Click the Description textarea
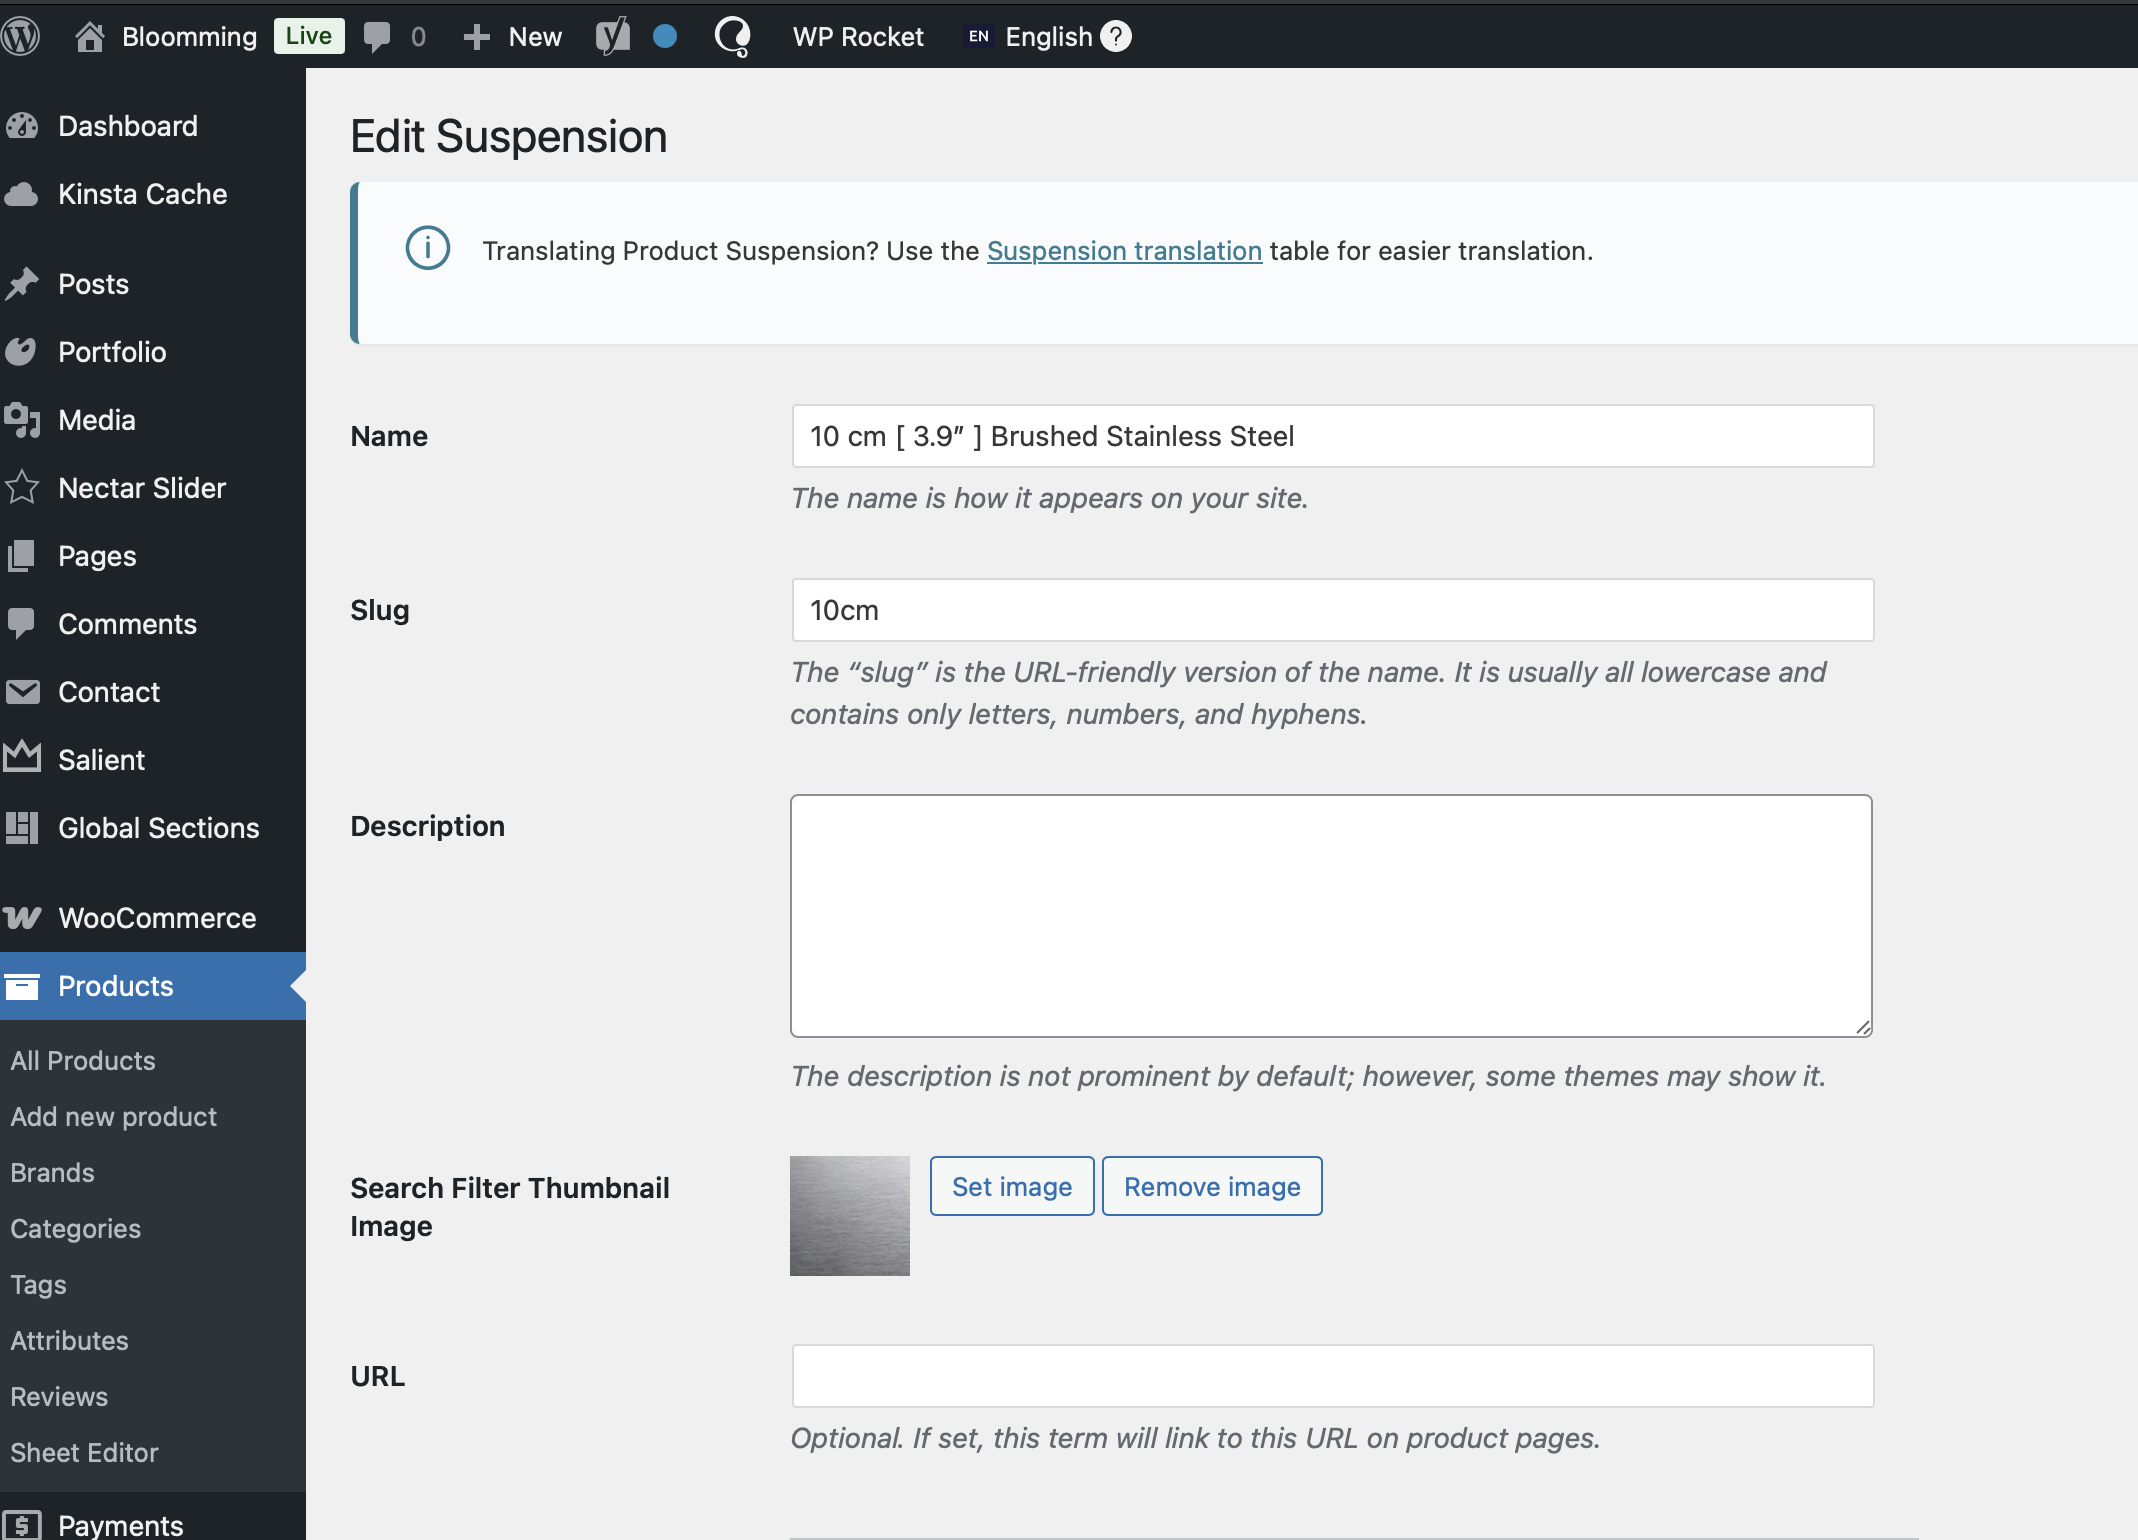The height and width of the screenshot is (1540, 2138). [x=1331, y=916]
